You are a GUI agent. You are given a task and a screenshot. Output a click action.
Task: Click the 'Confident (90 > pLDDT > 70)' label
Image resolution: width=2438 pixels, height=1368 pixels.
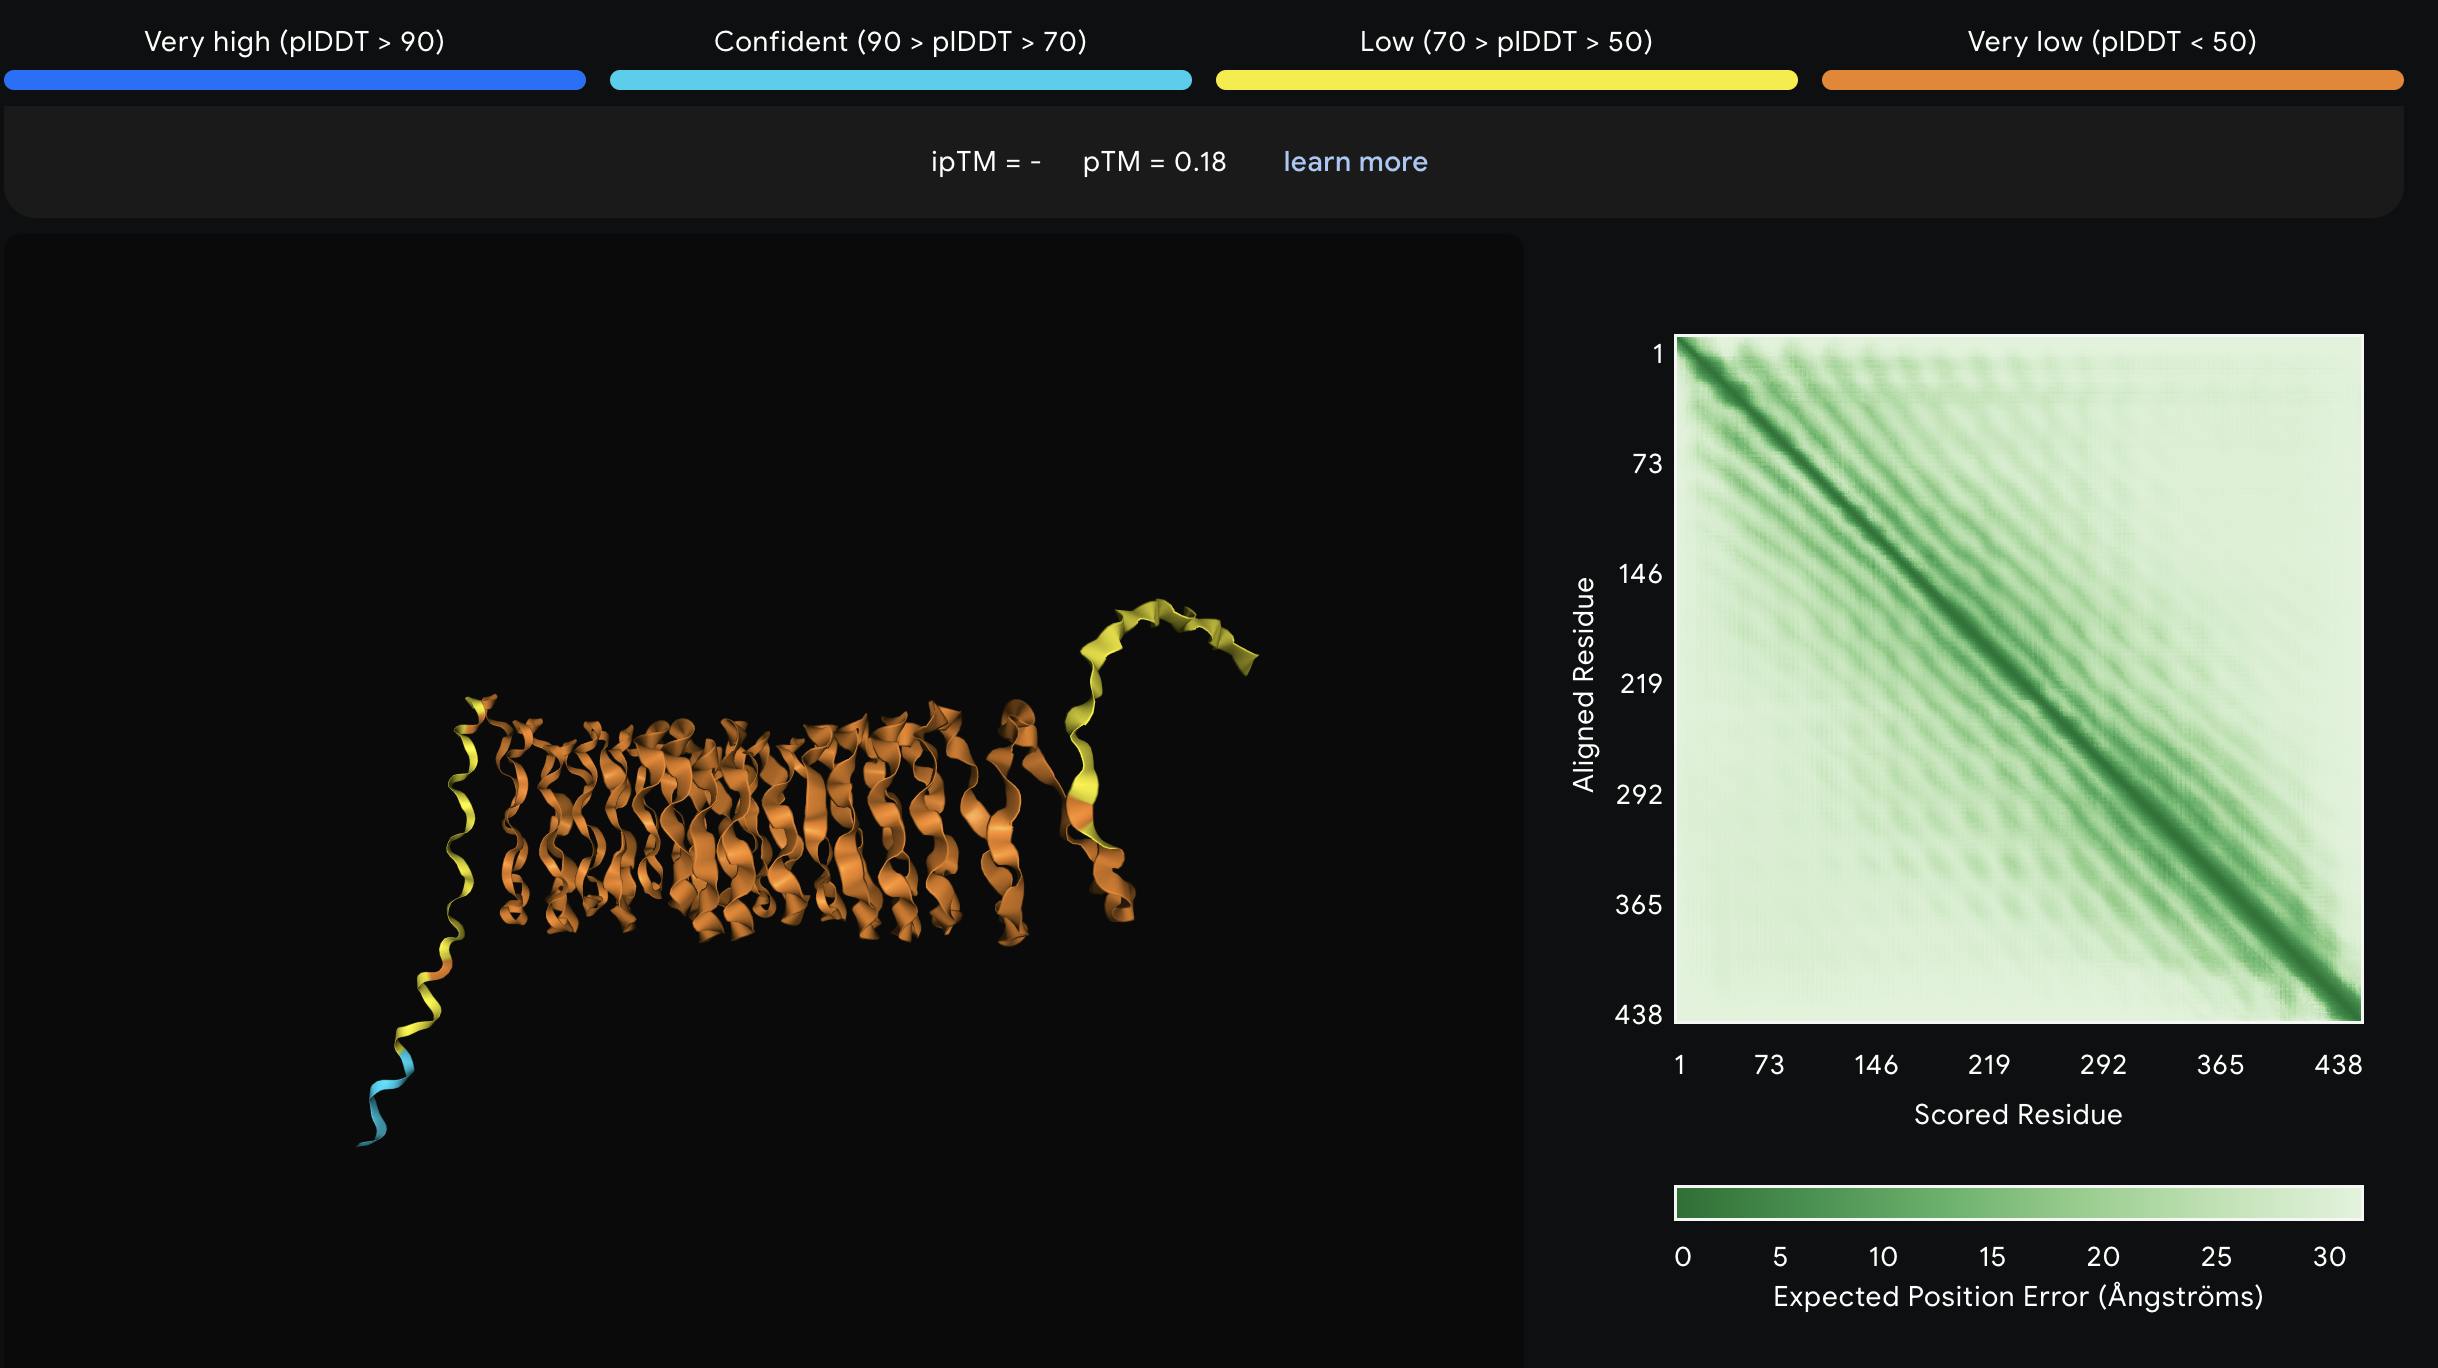click(x=900, y=41)
